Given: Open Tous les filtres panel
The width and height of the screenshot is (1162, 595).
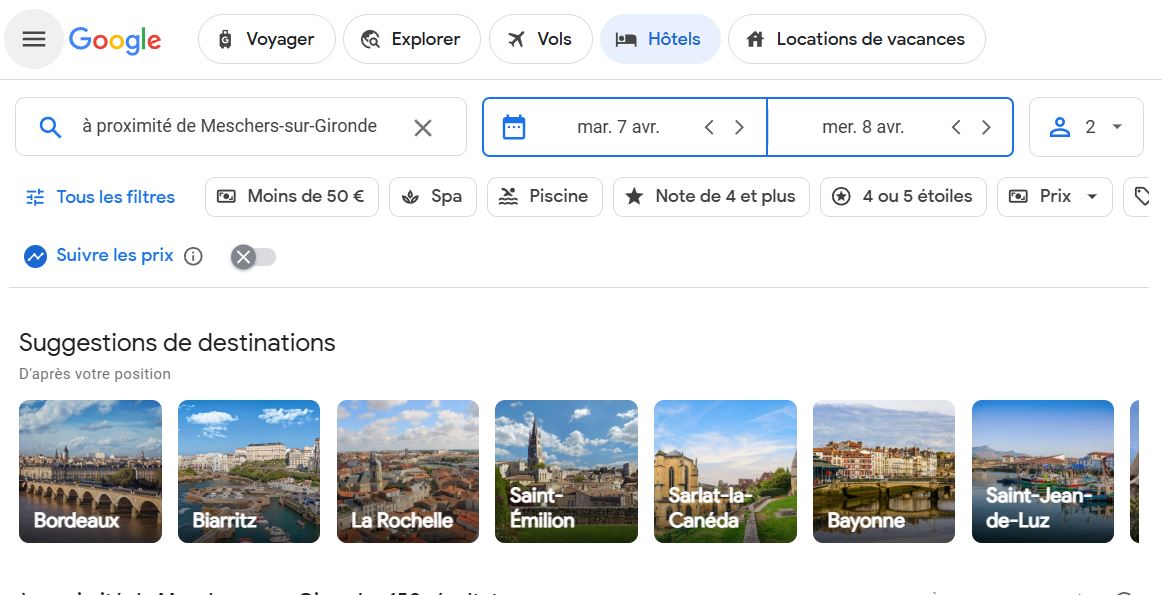Looking at the screenshot, I should 100,197.
